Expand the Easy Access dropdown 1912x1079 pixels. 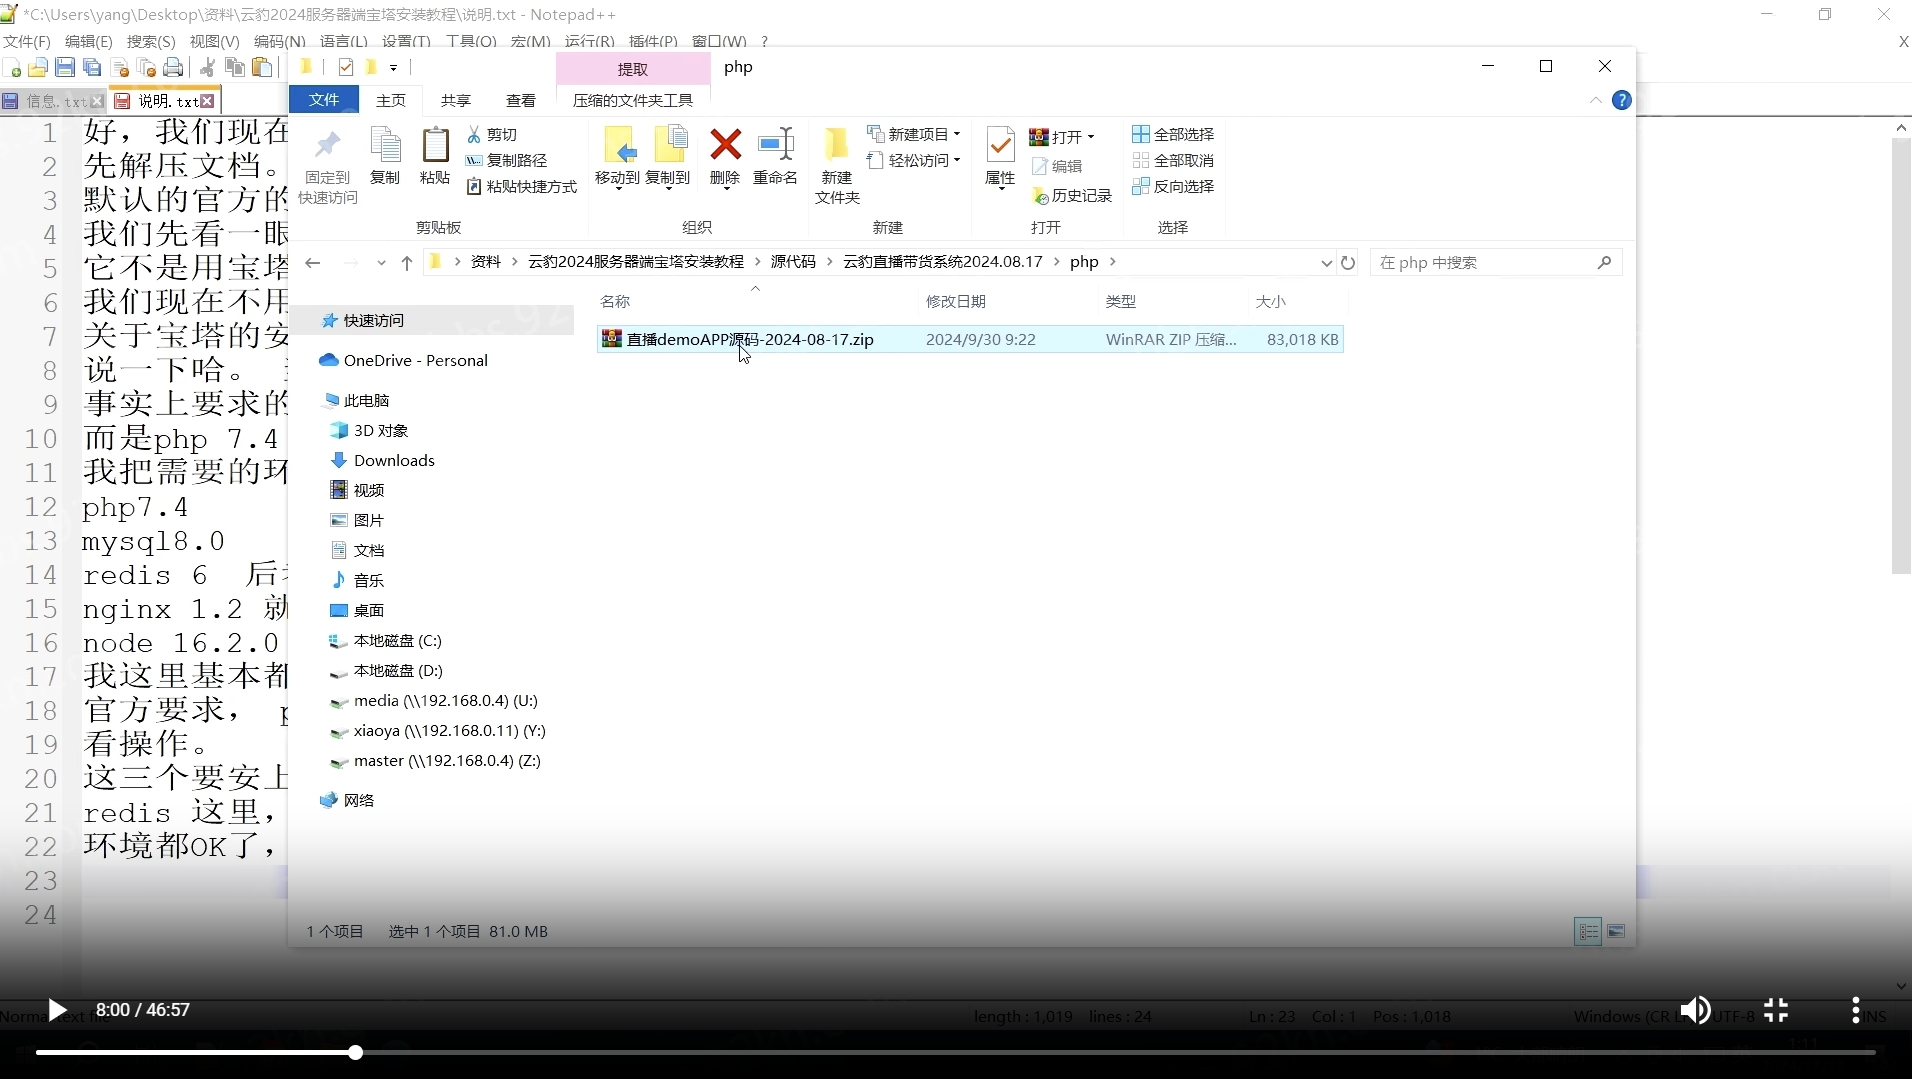(x=957, y=160)
